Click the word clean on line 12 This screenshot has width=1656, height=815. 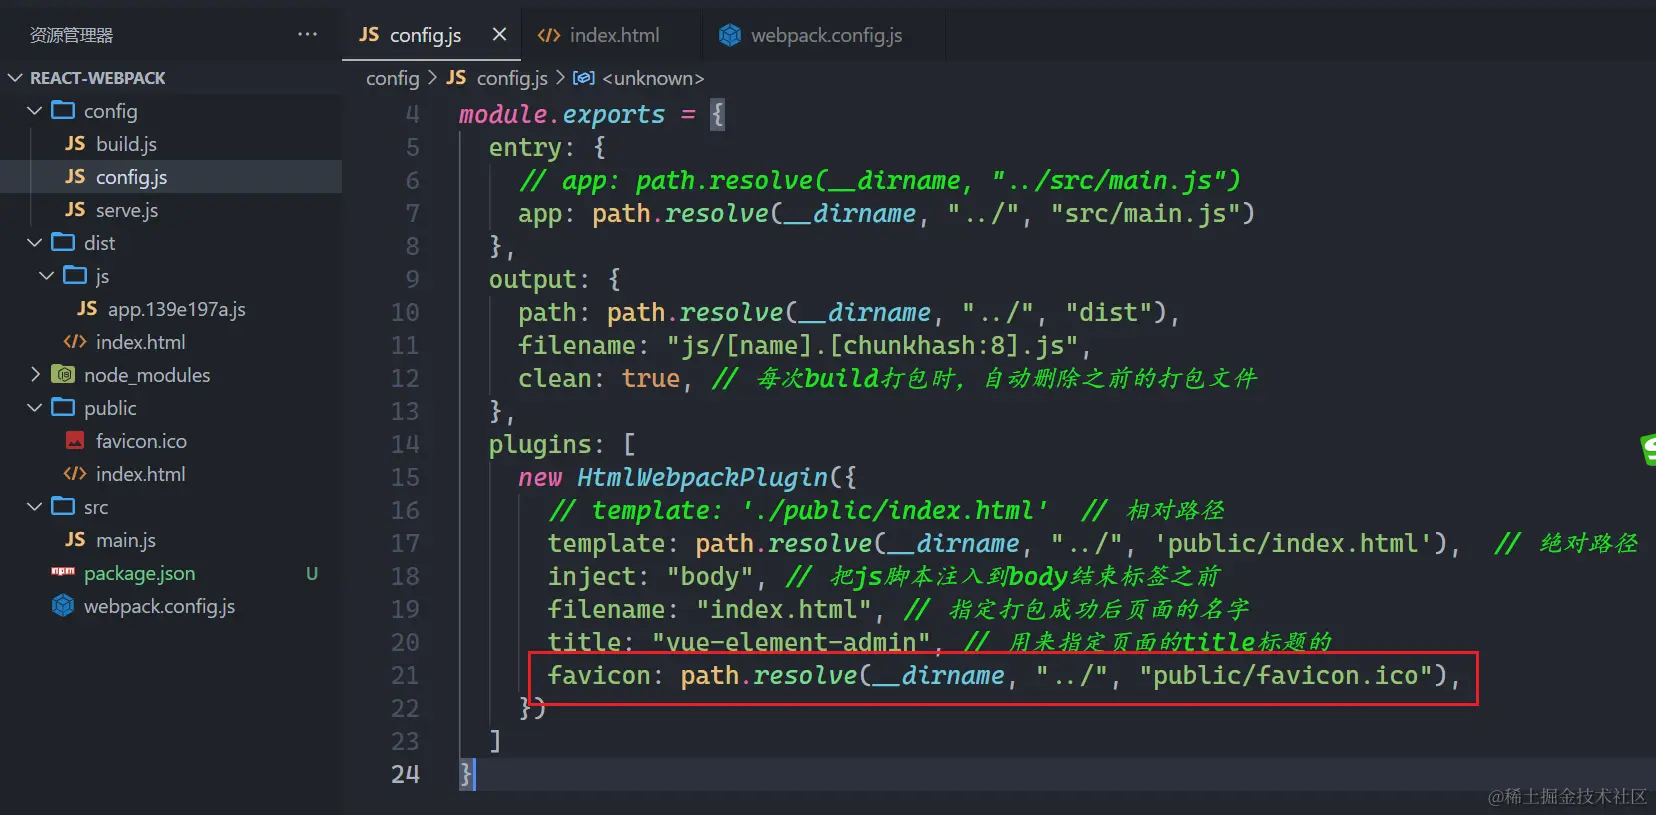point(554,378)
